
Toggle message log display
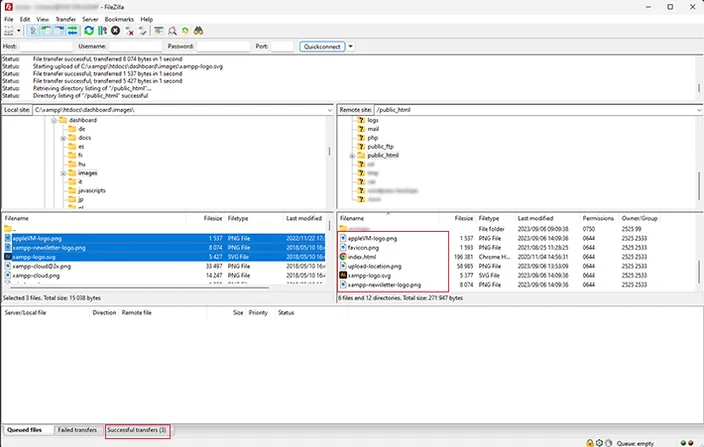point(33,31)
